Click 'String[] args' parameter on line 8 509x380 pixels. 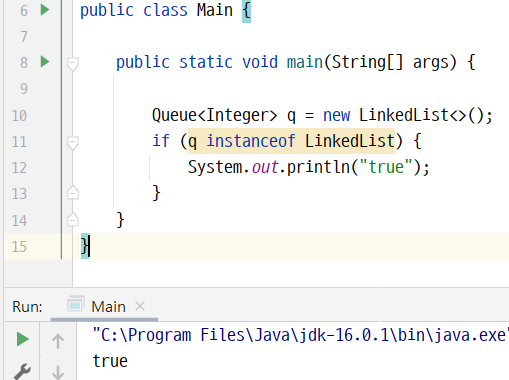pyautogui.click(x=390, y=63)
